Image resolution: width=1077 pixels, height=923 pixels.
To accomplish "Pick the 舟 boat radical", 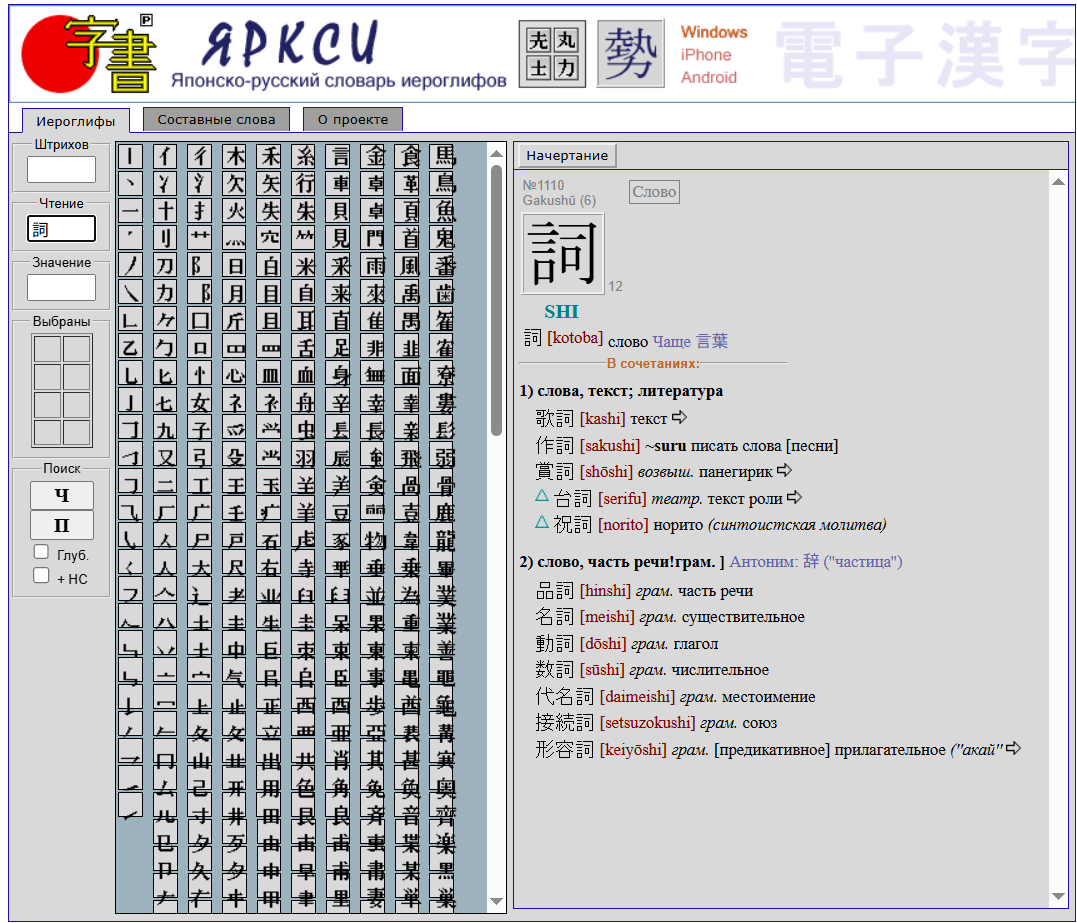I will pyautogui.click(x=304, y=403).
